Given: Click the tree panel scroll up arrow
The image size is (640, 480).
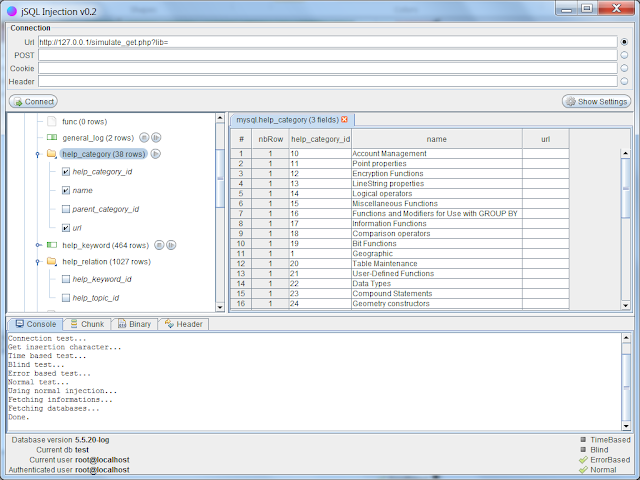Looking at the screenshot, I should click(220, 118).
